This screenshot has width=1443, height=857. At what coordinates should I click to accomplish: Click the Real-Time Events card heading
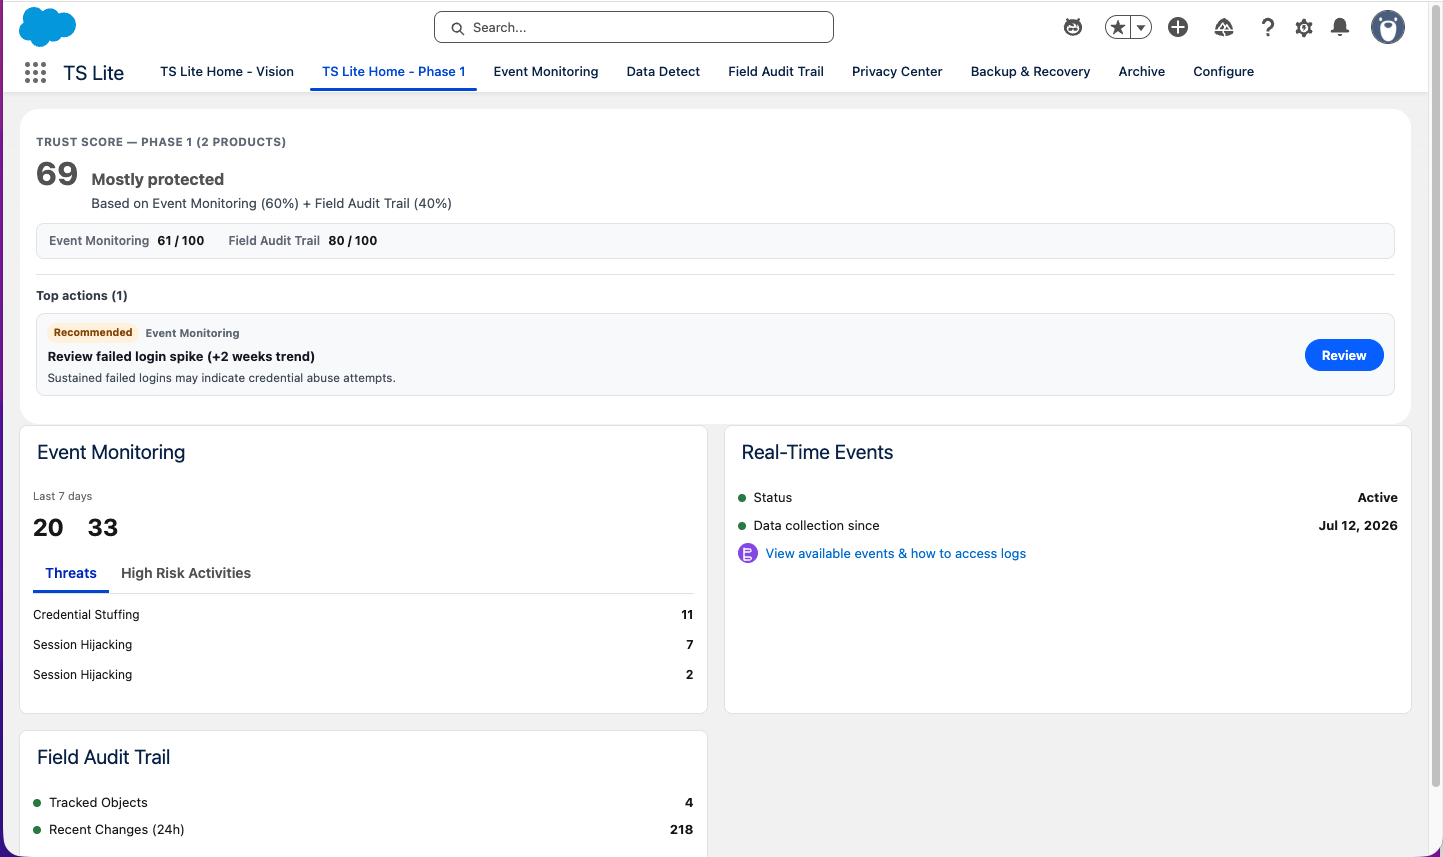817,453
